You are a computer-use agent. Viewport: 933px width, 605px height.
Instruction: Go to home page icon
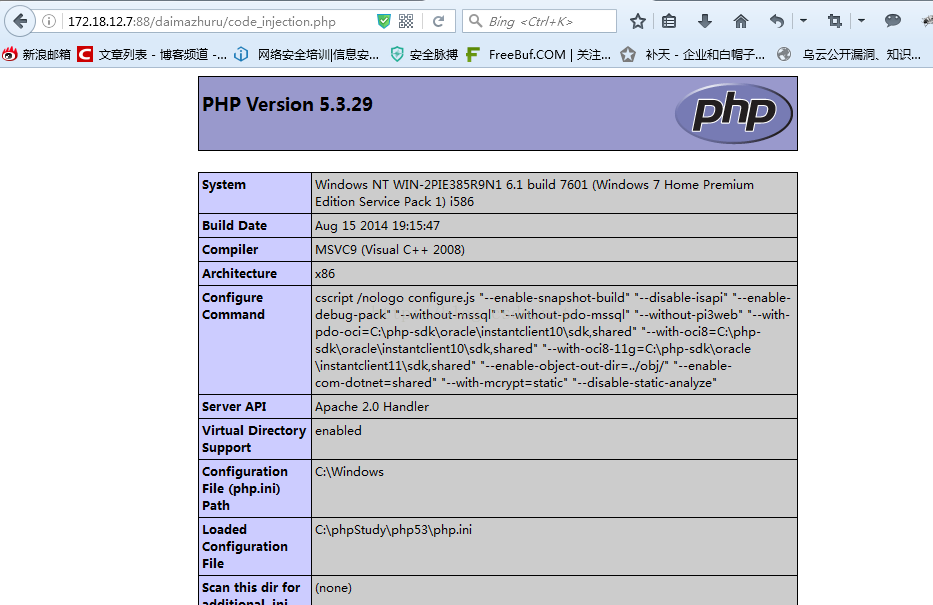[x=740, y=21]
